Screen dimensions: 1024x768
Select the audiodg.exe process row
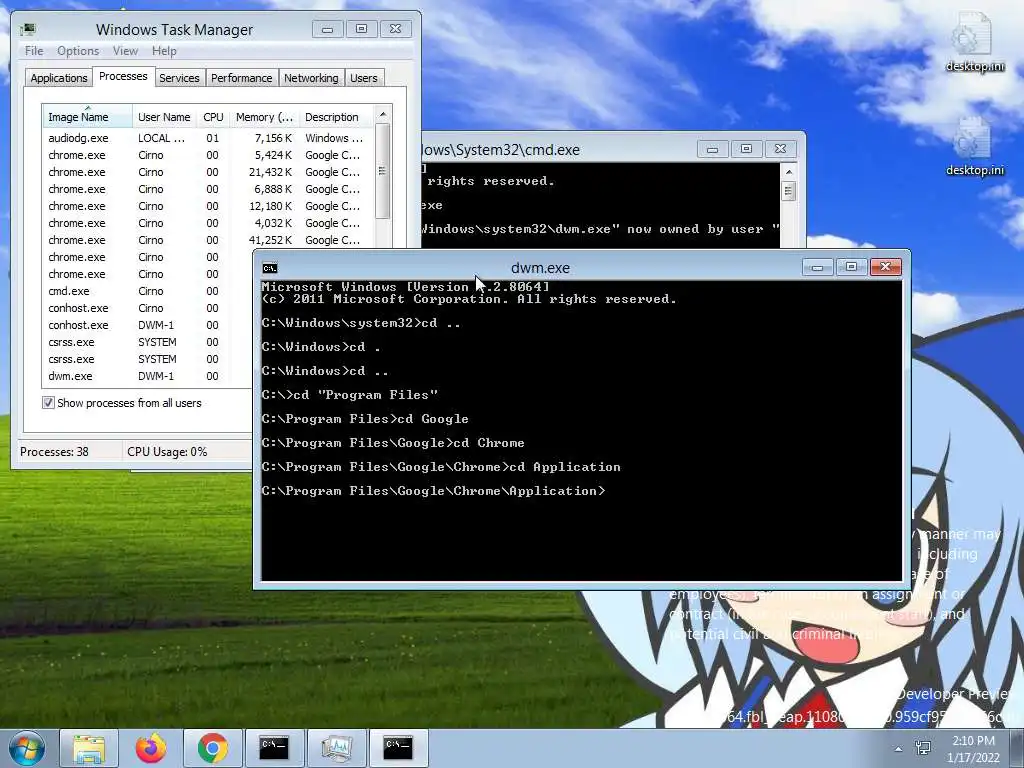pyautogui.click(x=208, y=138)
